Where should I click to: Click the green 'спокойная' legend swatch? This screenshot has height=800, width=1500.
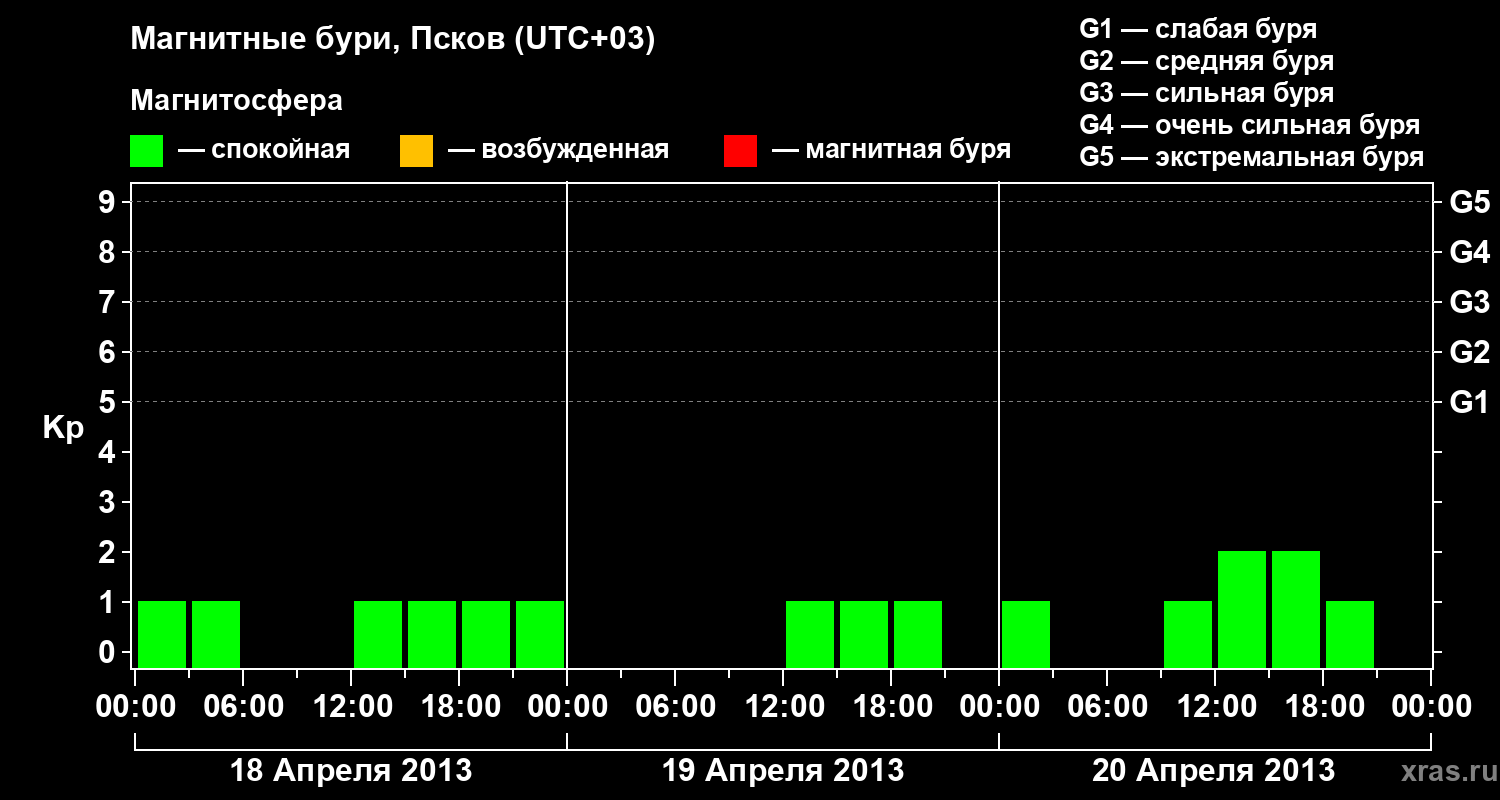tap(147, 151)
